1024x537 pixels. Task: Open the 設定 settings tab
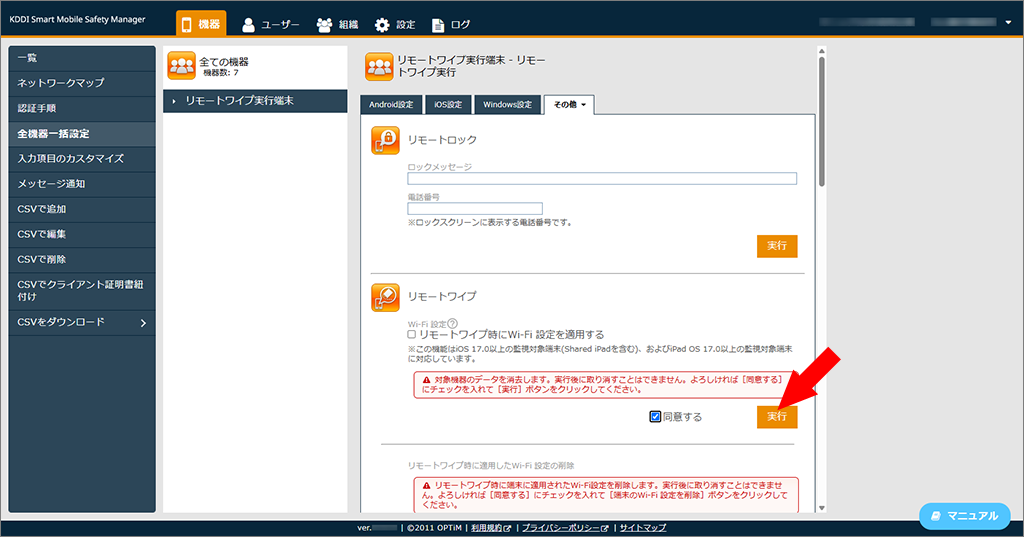pyautogui.click(x=395, y=25)
